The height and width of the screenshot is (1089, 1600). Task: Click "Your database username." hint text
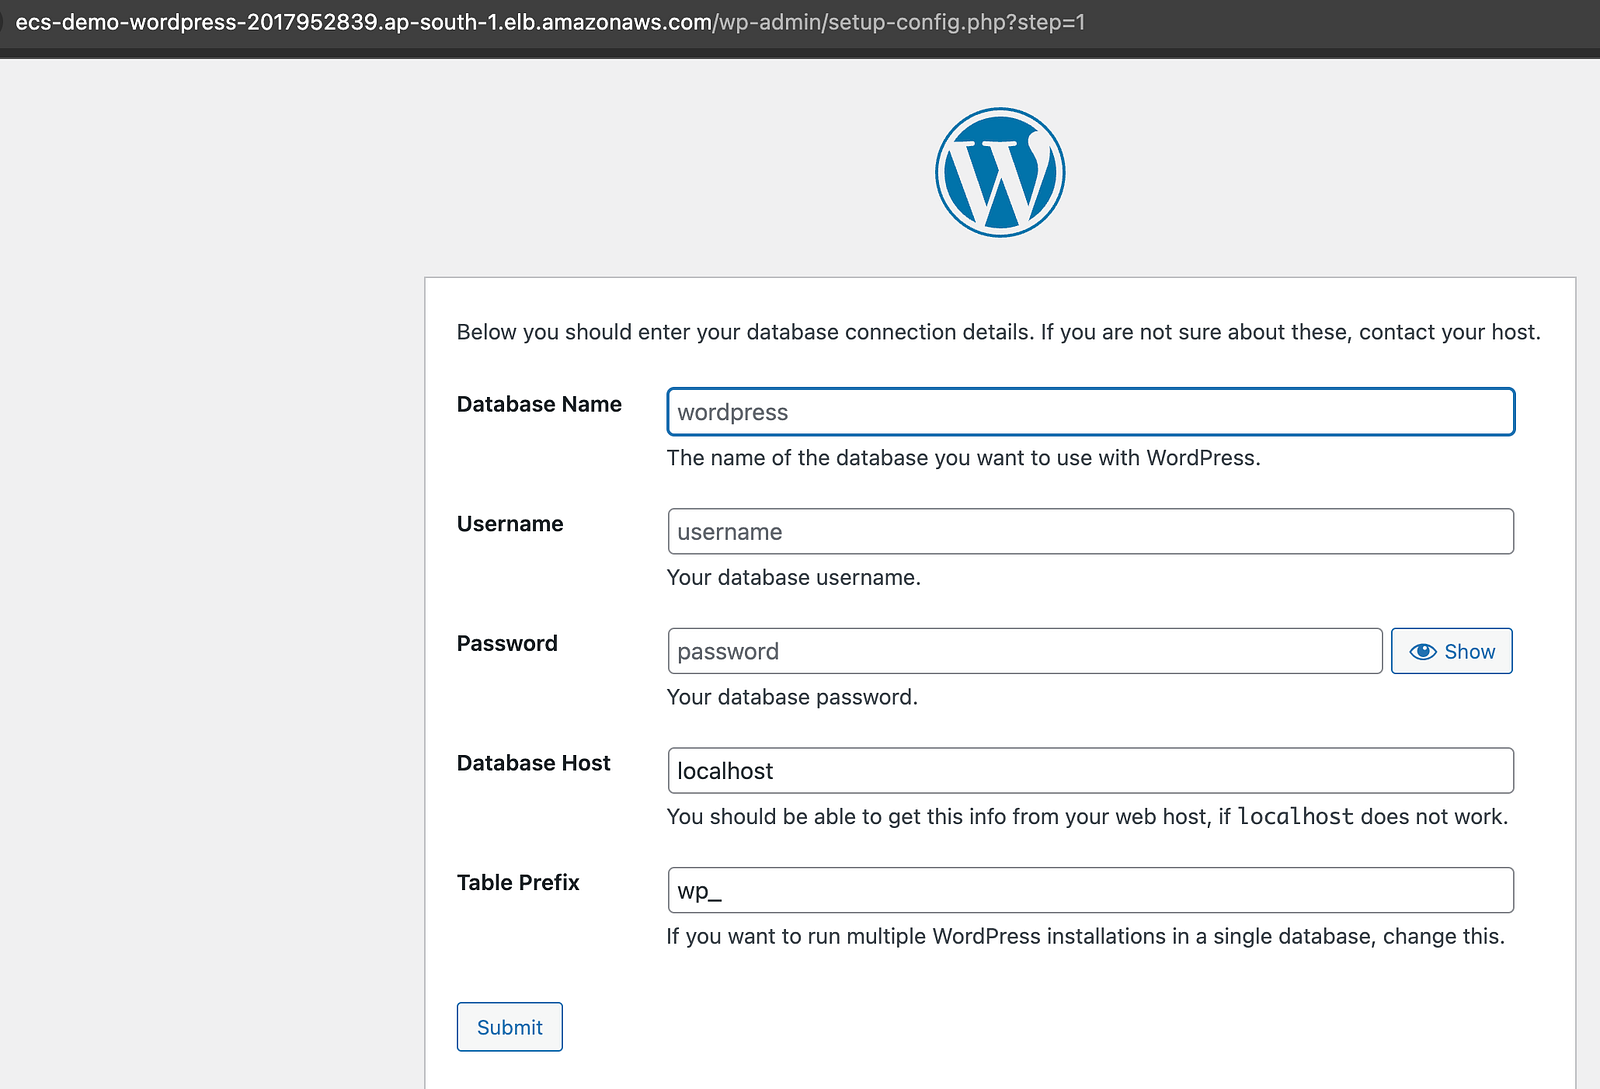pos(794,577)
